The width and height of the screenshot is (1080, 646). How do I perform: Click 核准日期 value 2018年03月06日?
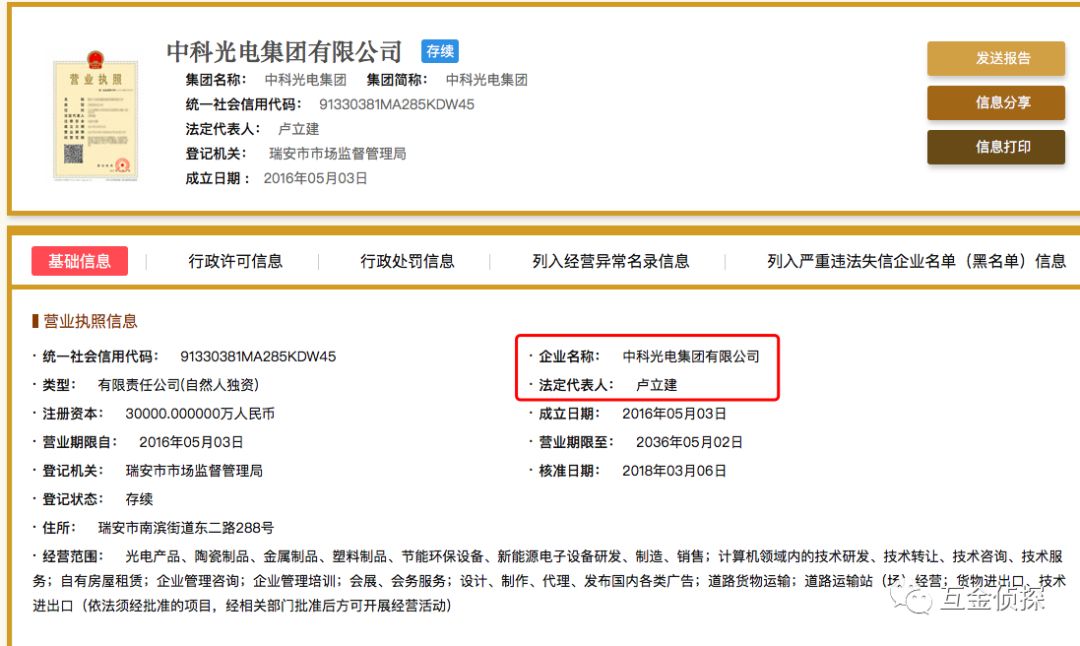674,471
